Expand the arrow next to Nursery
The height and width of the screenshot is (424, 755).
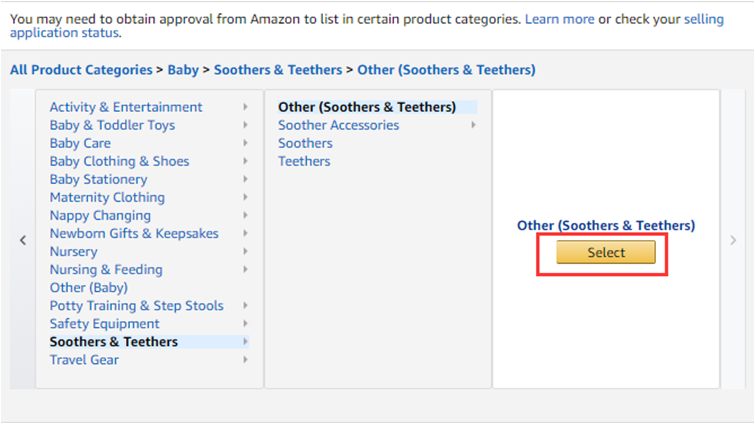coord(245,252)
